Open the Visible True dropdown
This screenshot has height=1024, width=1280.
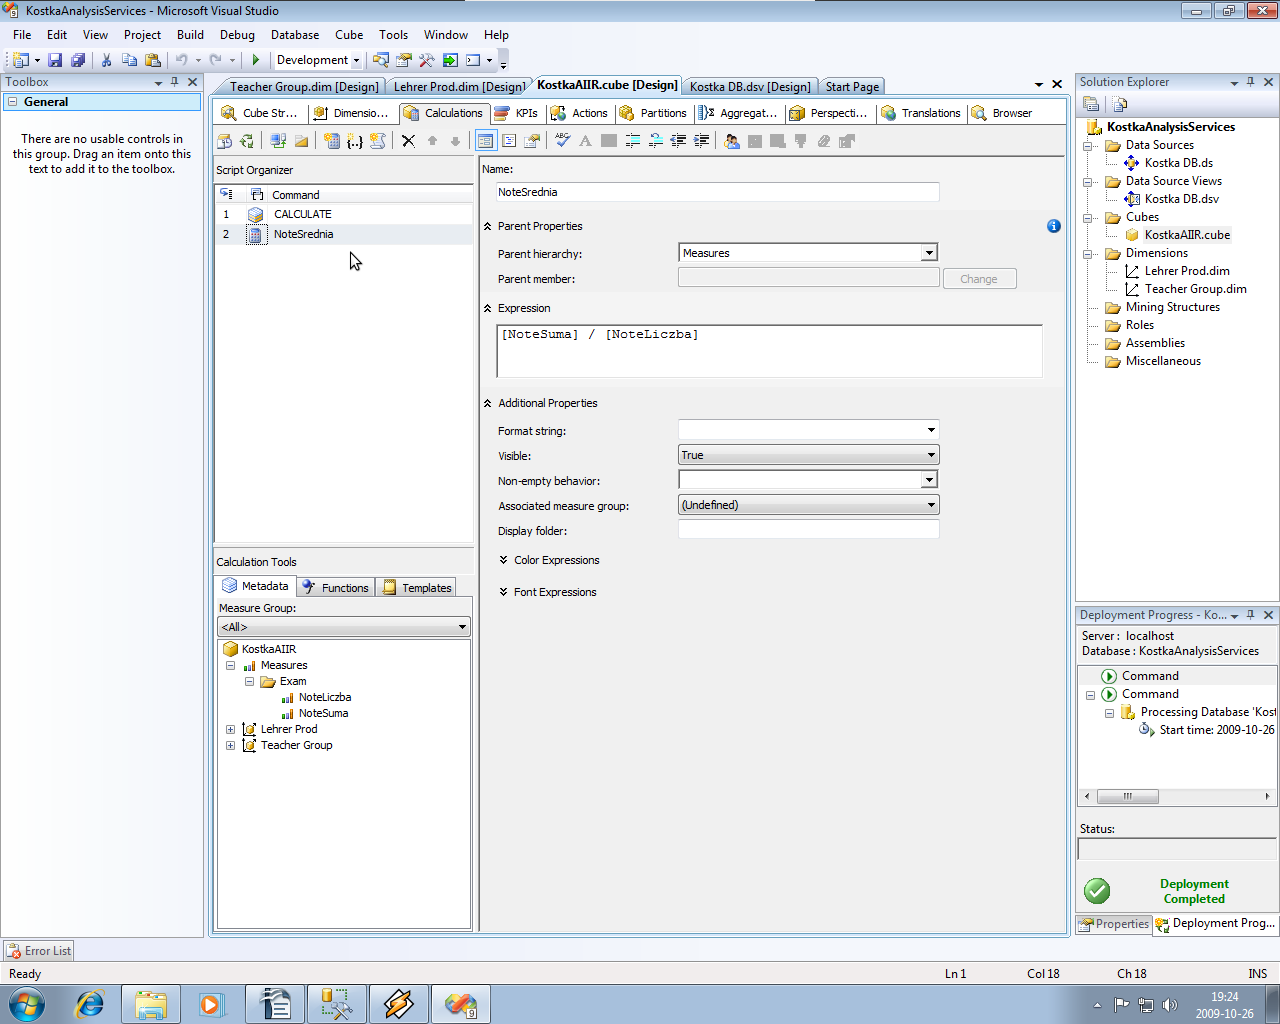(931, 455)
